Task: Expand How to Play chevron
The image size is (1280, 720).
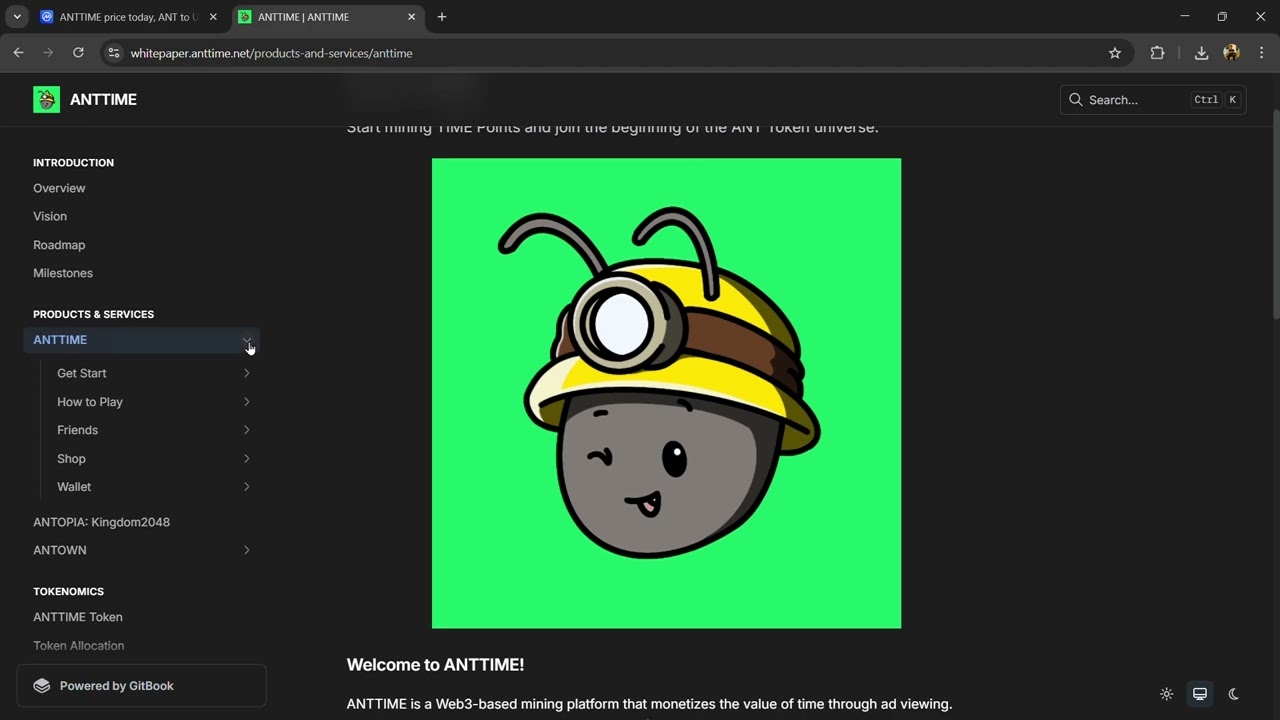Action: 246,402
